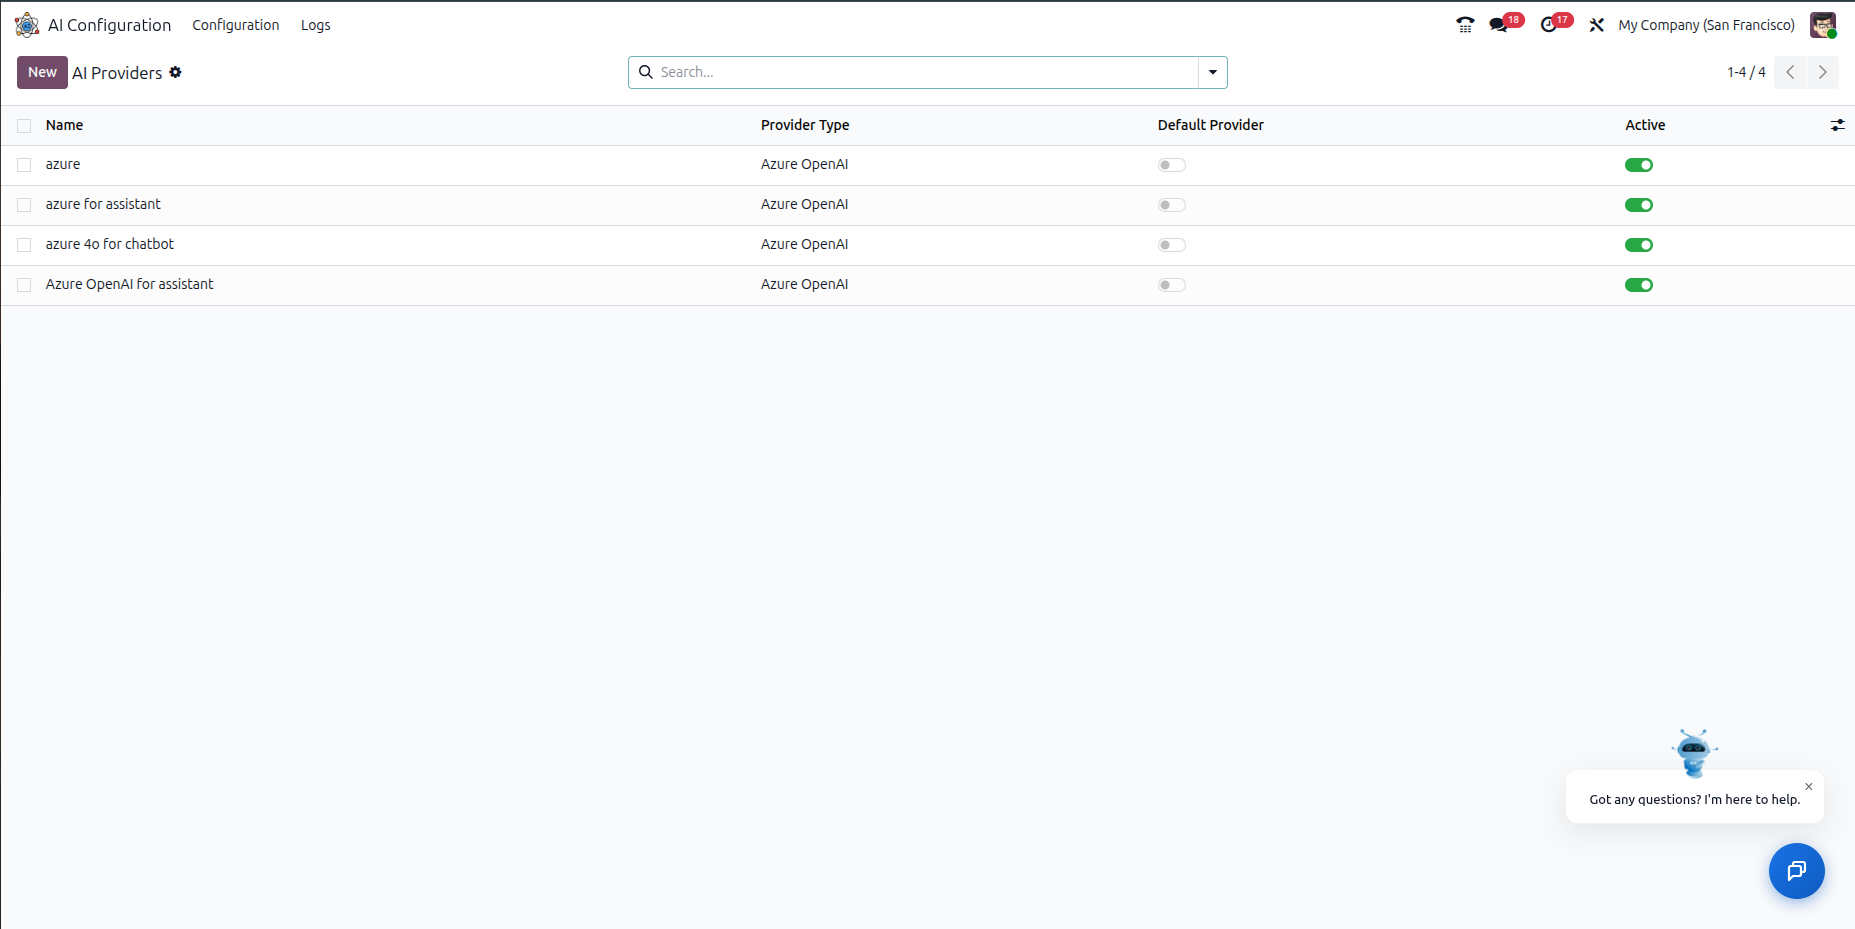Tick checkbox for Azure OpenAI for assistant

[24, 285]
